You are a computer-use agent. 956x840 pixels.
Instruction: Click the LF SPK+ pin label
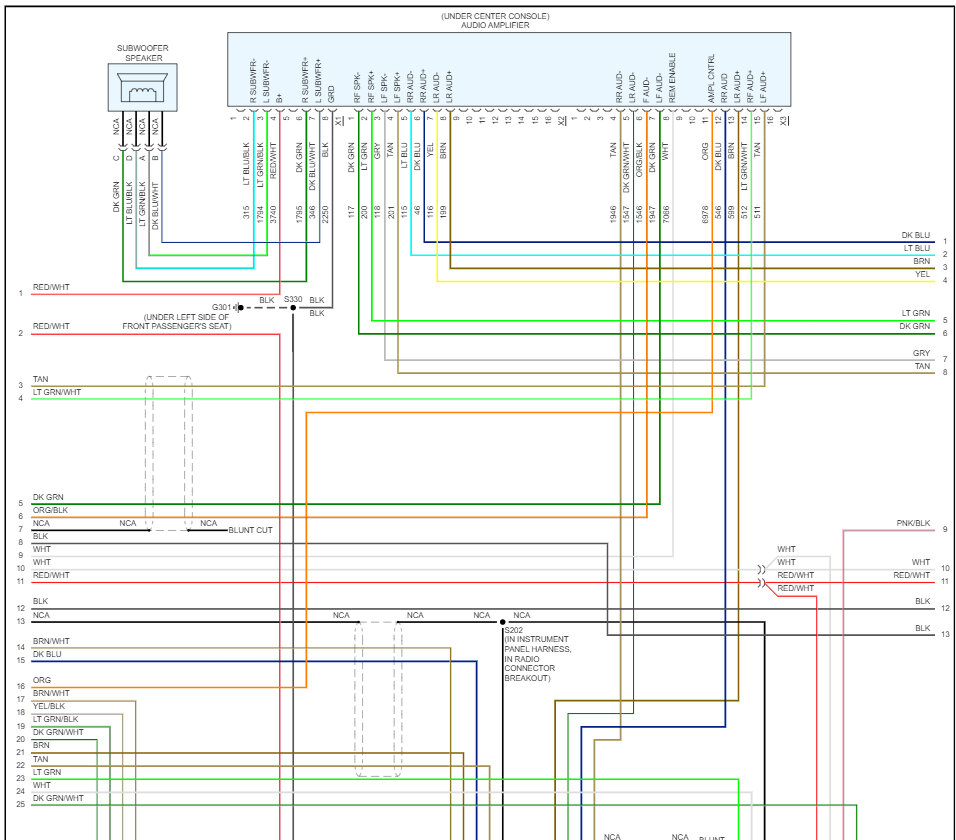(397, 88)
